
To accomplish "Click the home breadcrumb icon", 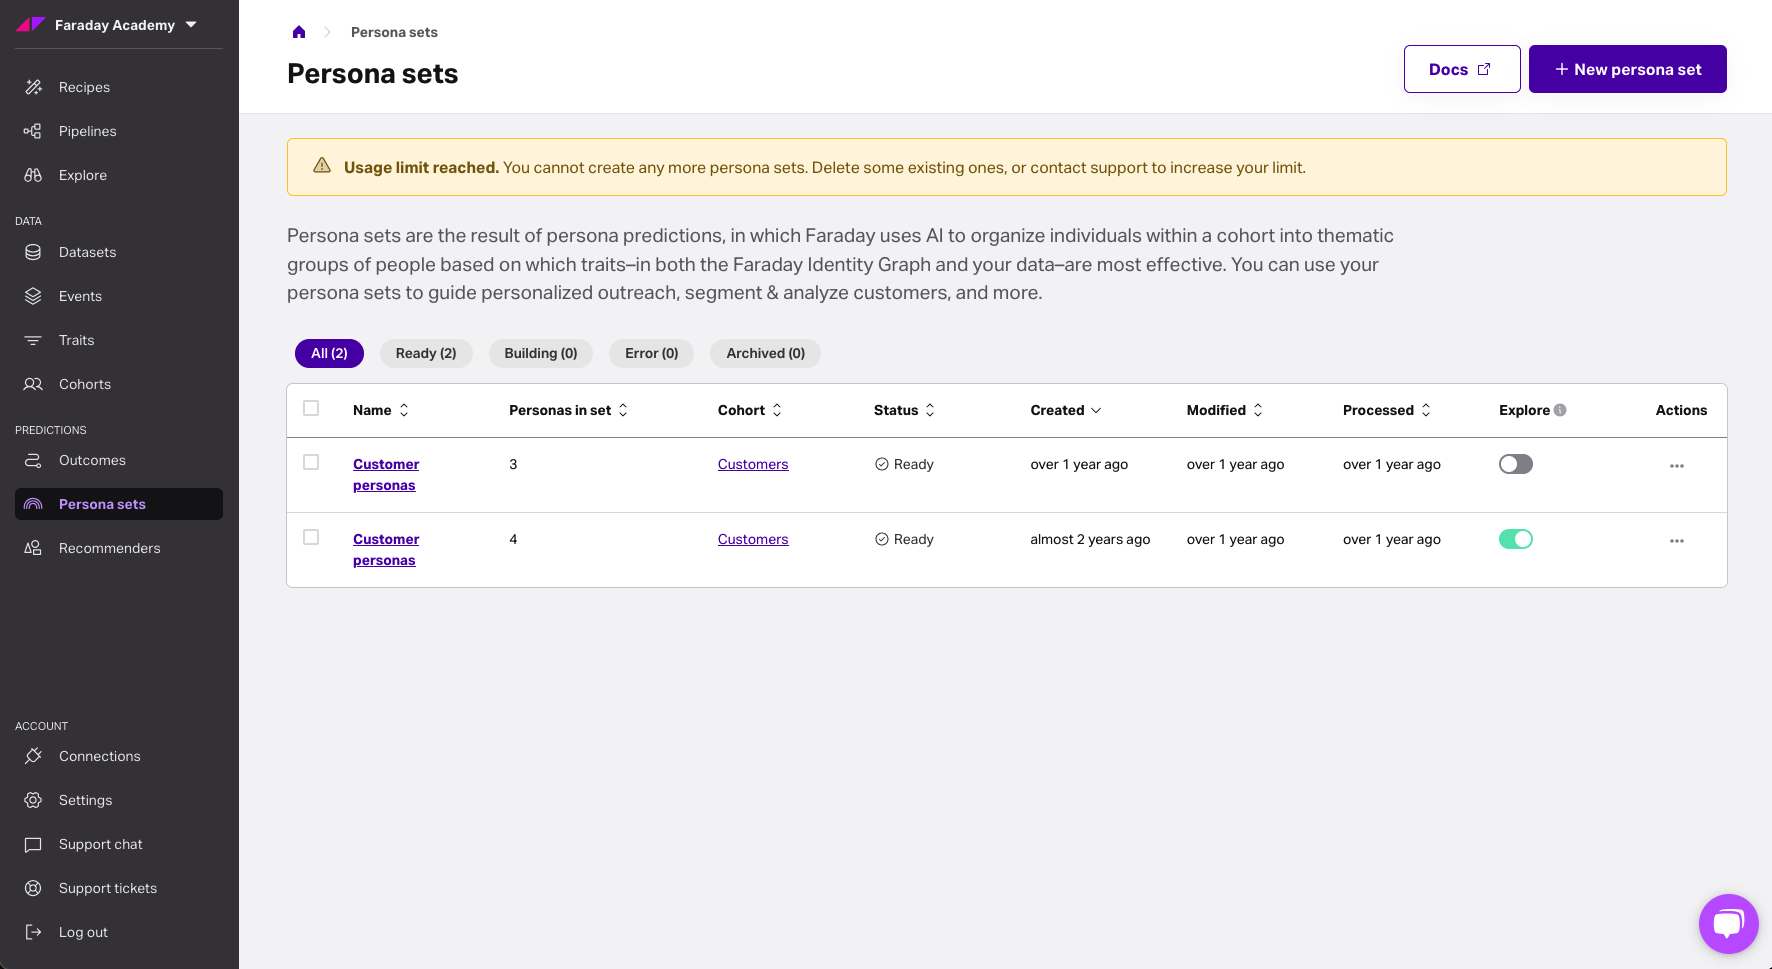I will tap(299, 32).
